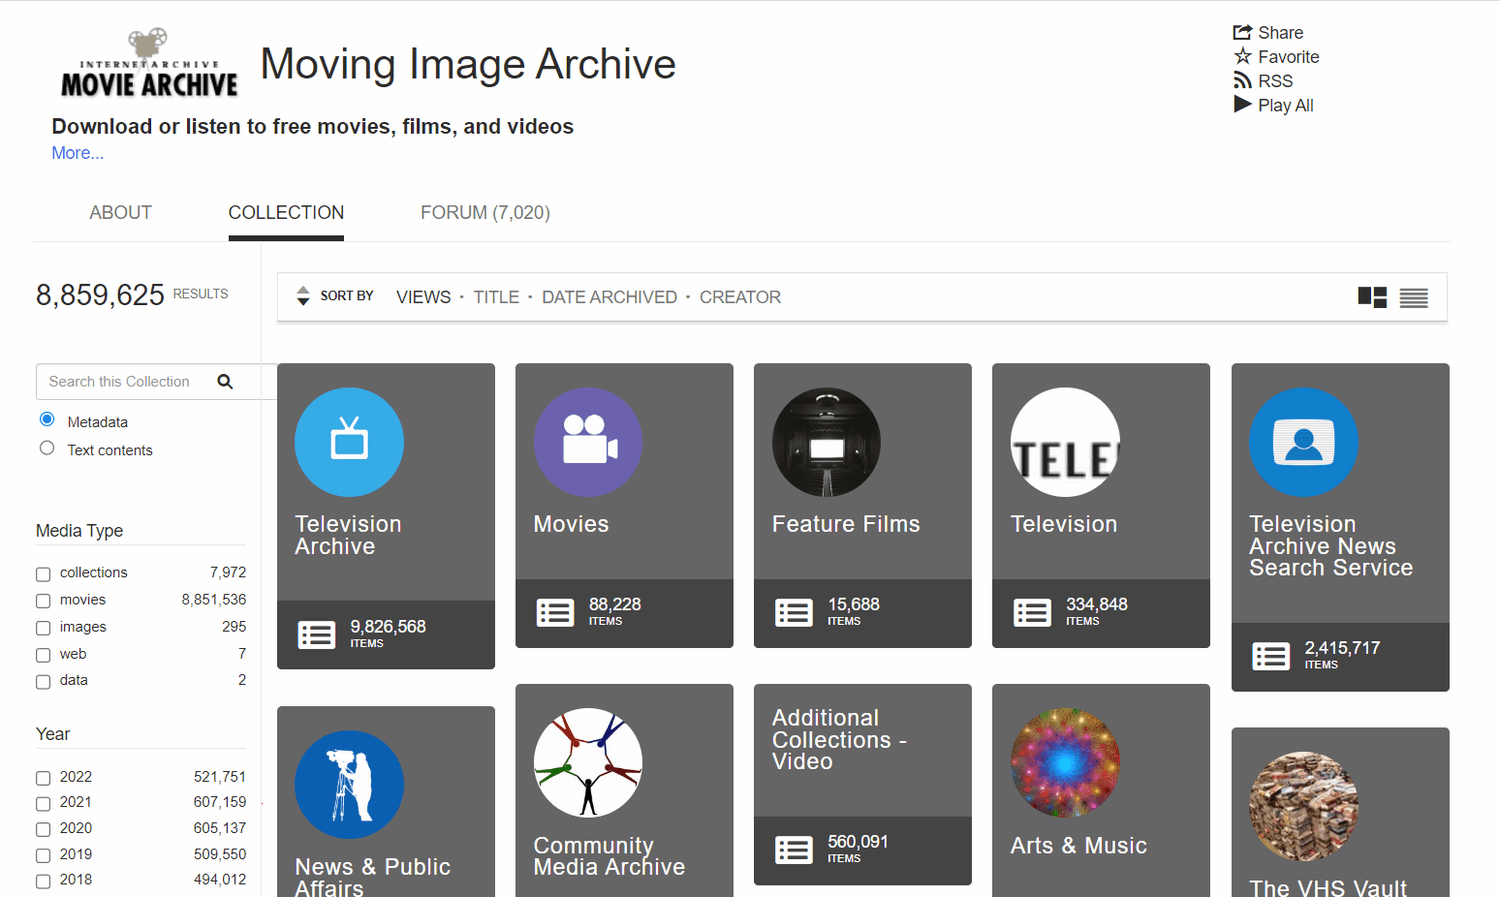Click the More... link
This screenshot has width=1500, height=897.
pos(77,153)
